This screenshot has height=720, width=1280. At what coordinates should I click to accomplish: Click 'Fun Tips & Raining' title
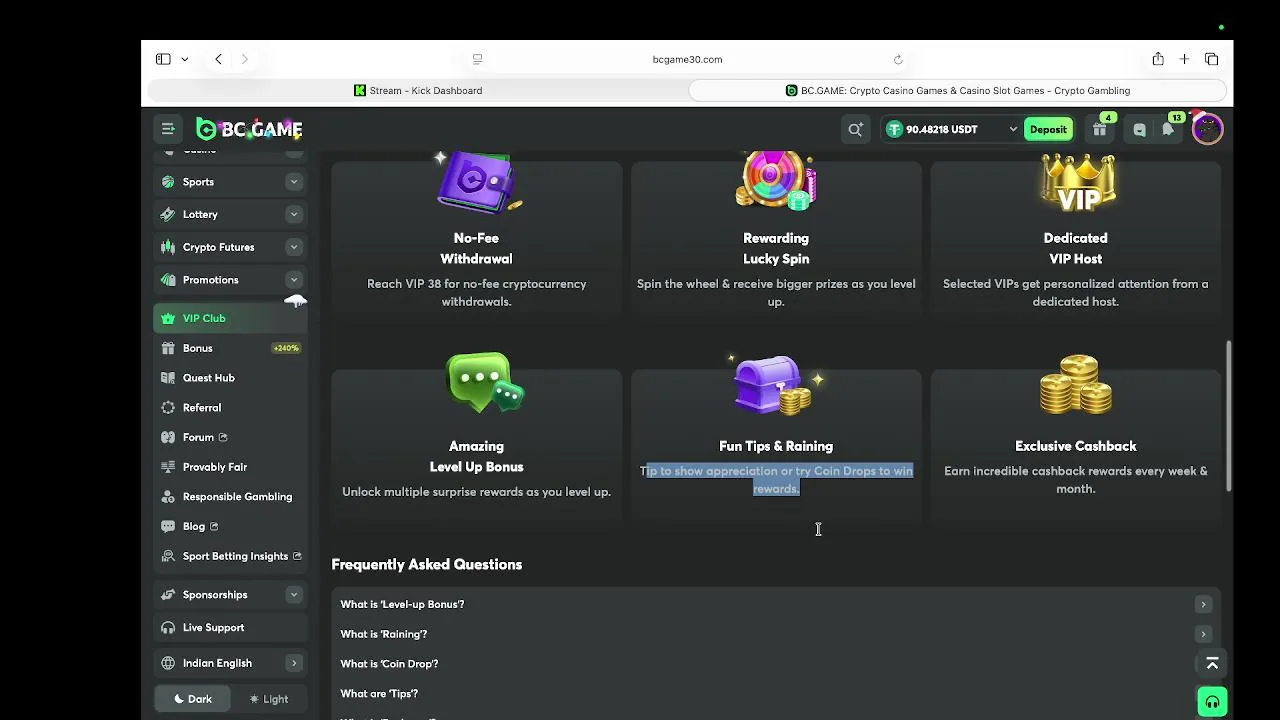pos(776,446)
